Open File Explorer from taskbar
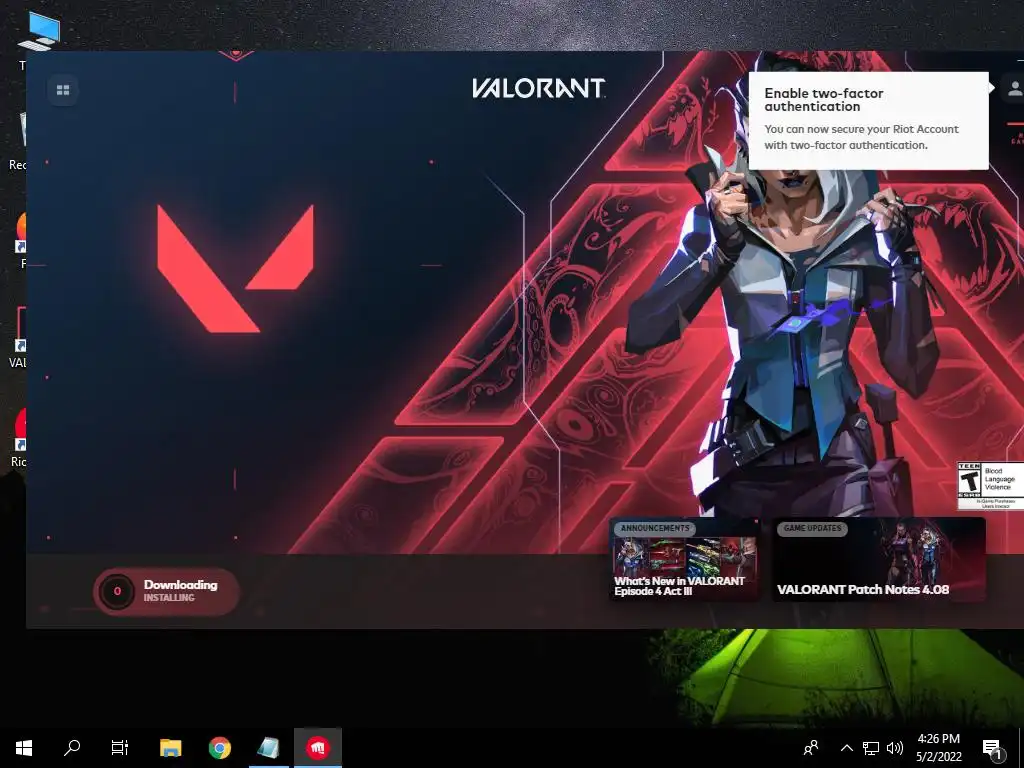The width and height of the screenshot is (1024, 768). click(170, 748)
